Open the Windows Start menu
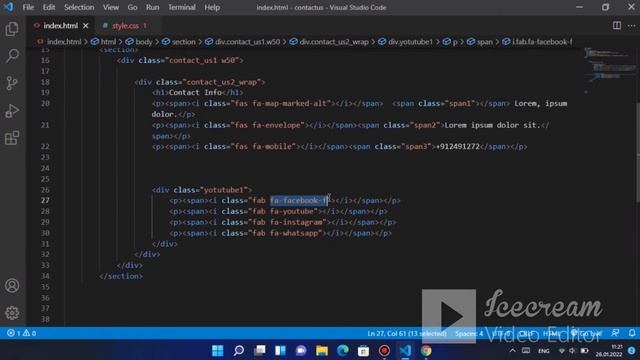Image resolution: width=640 pixels, height=360 pixels. click(218, 351)
